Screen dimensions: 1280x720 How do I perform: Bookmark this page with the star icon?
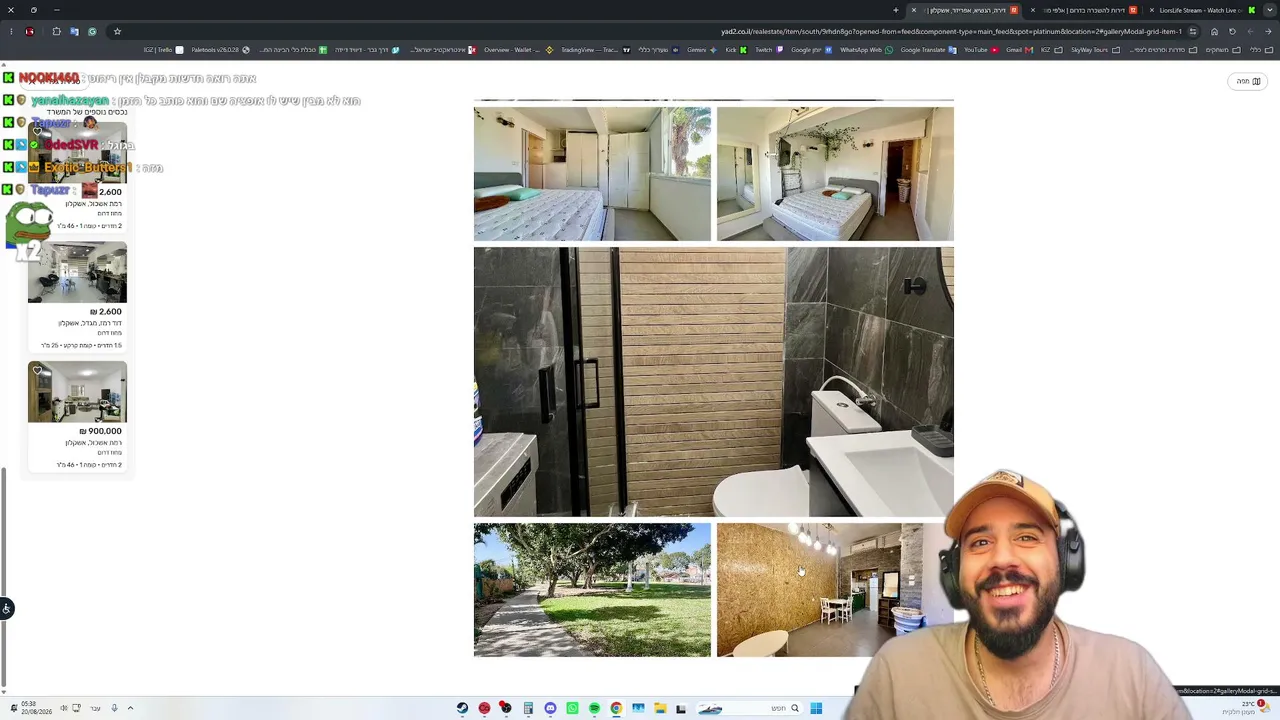117,31
